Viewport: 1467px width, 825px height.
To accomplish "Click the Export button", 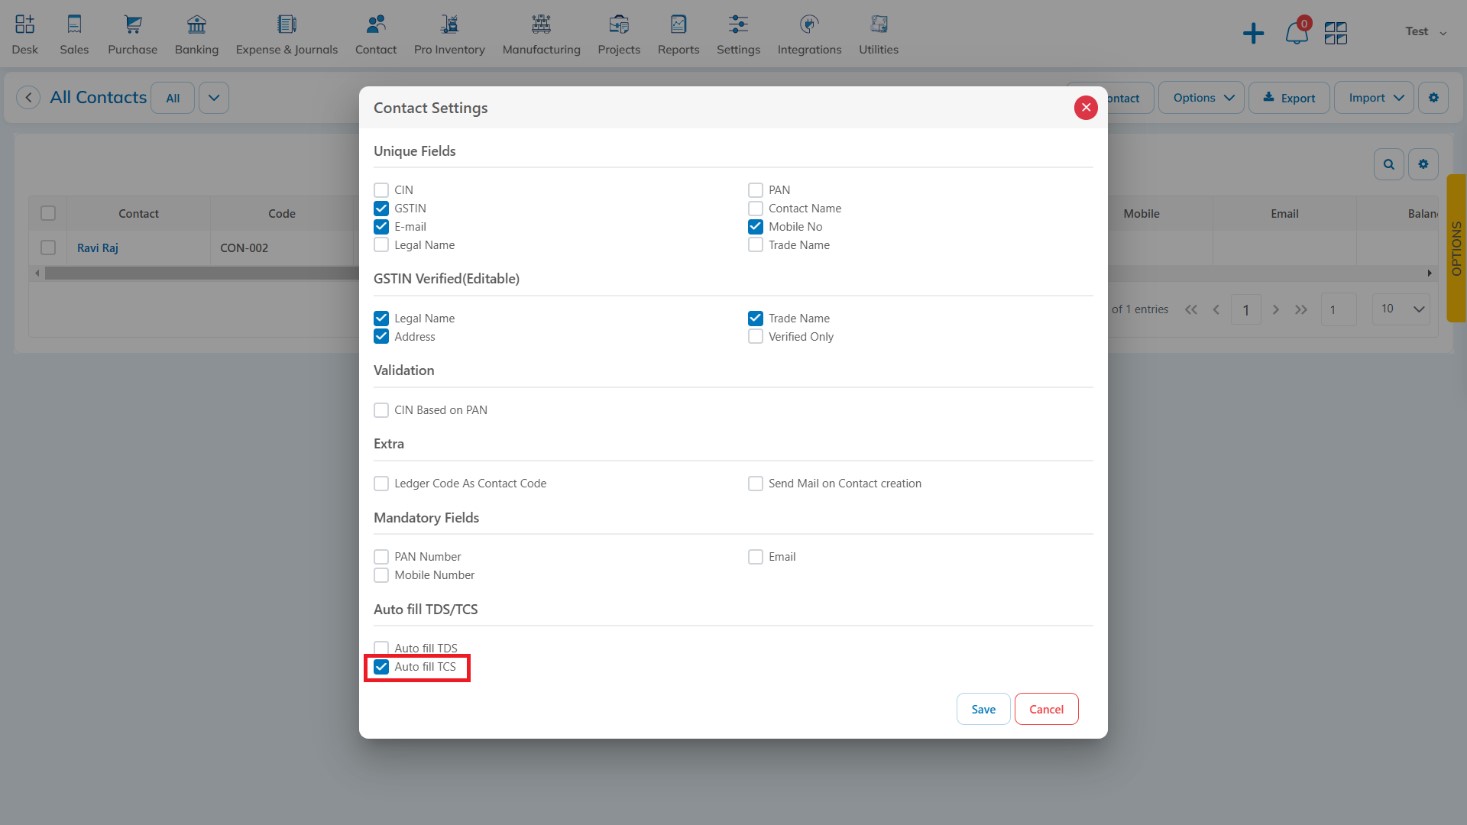I will click(1289, 98).
